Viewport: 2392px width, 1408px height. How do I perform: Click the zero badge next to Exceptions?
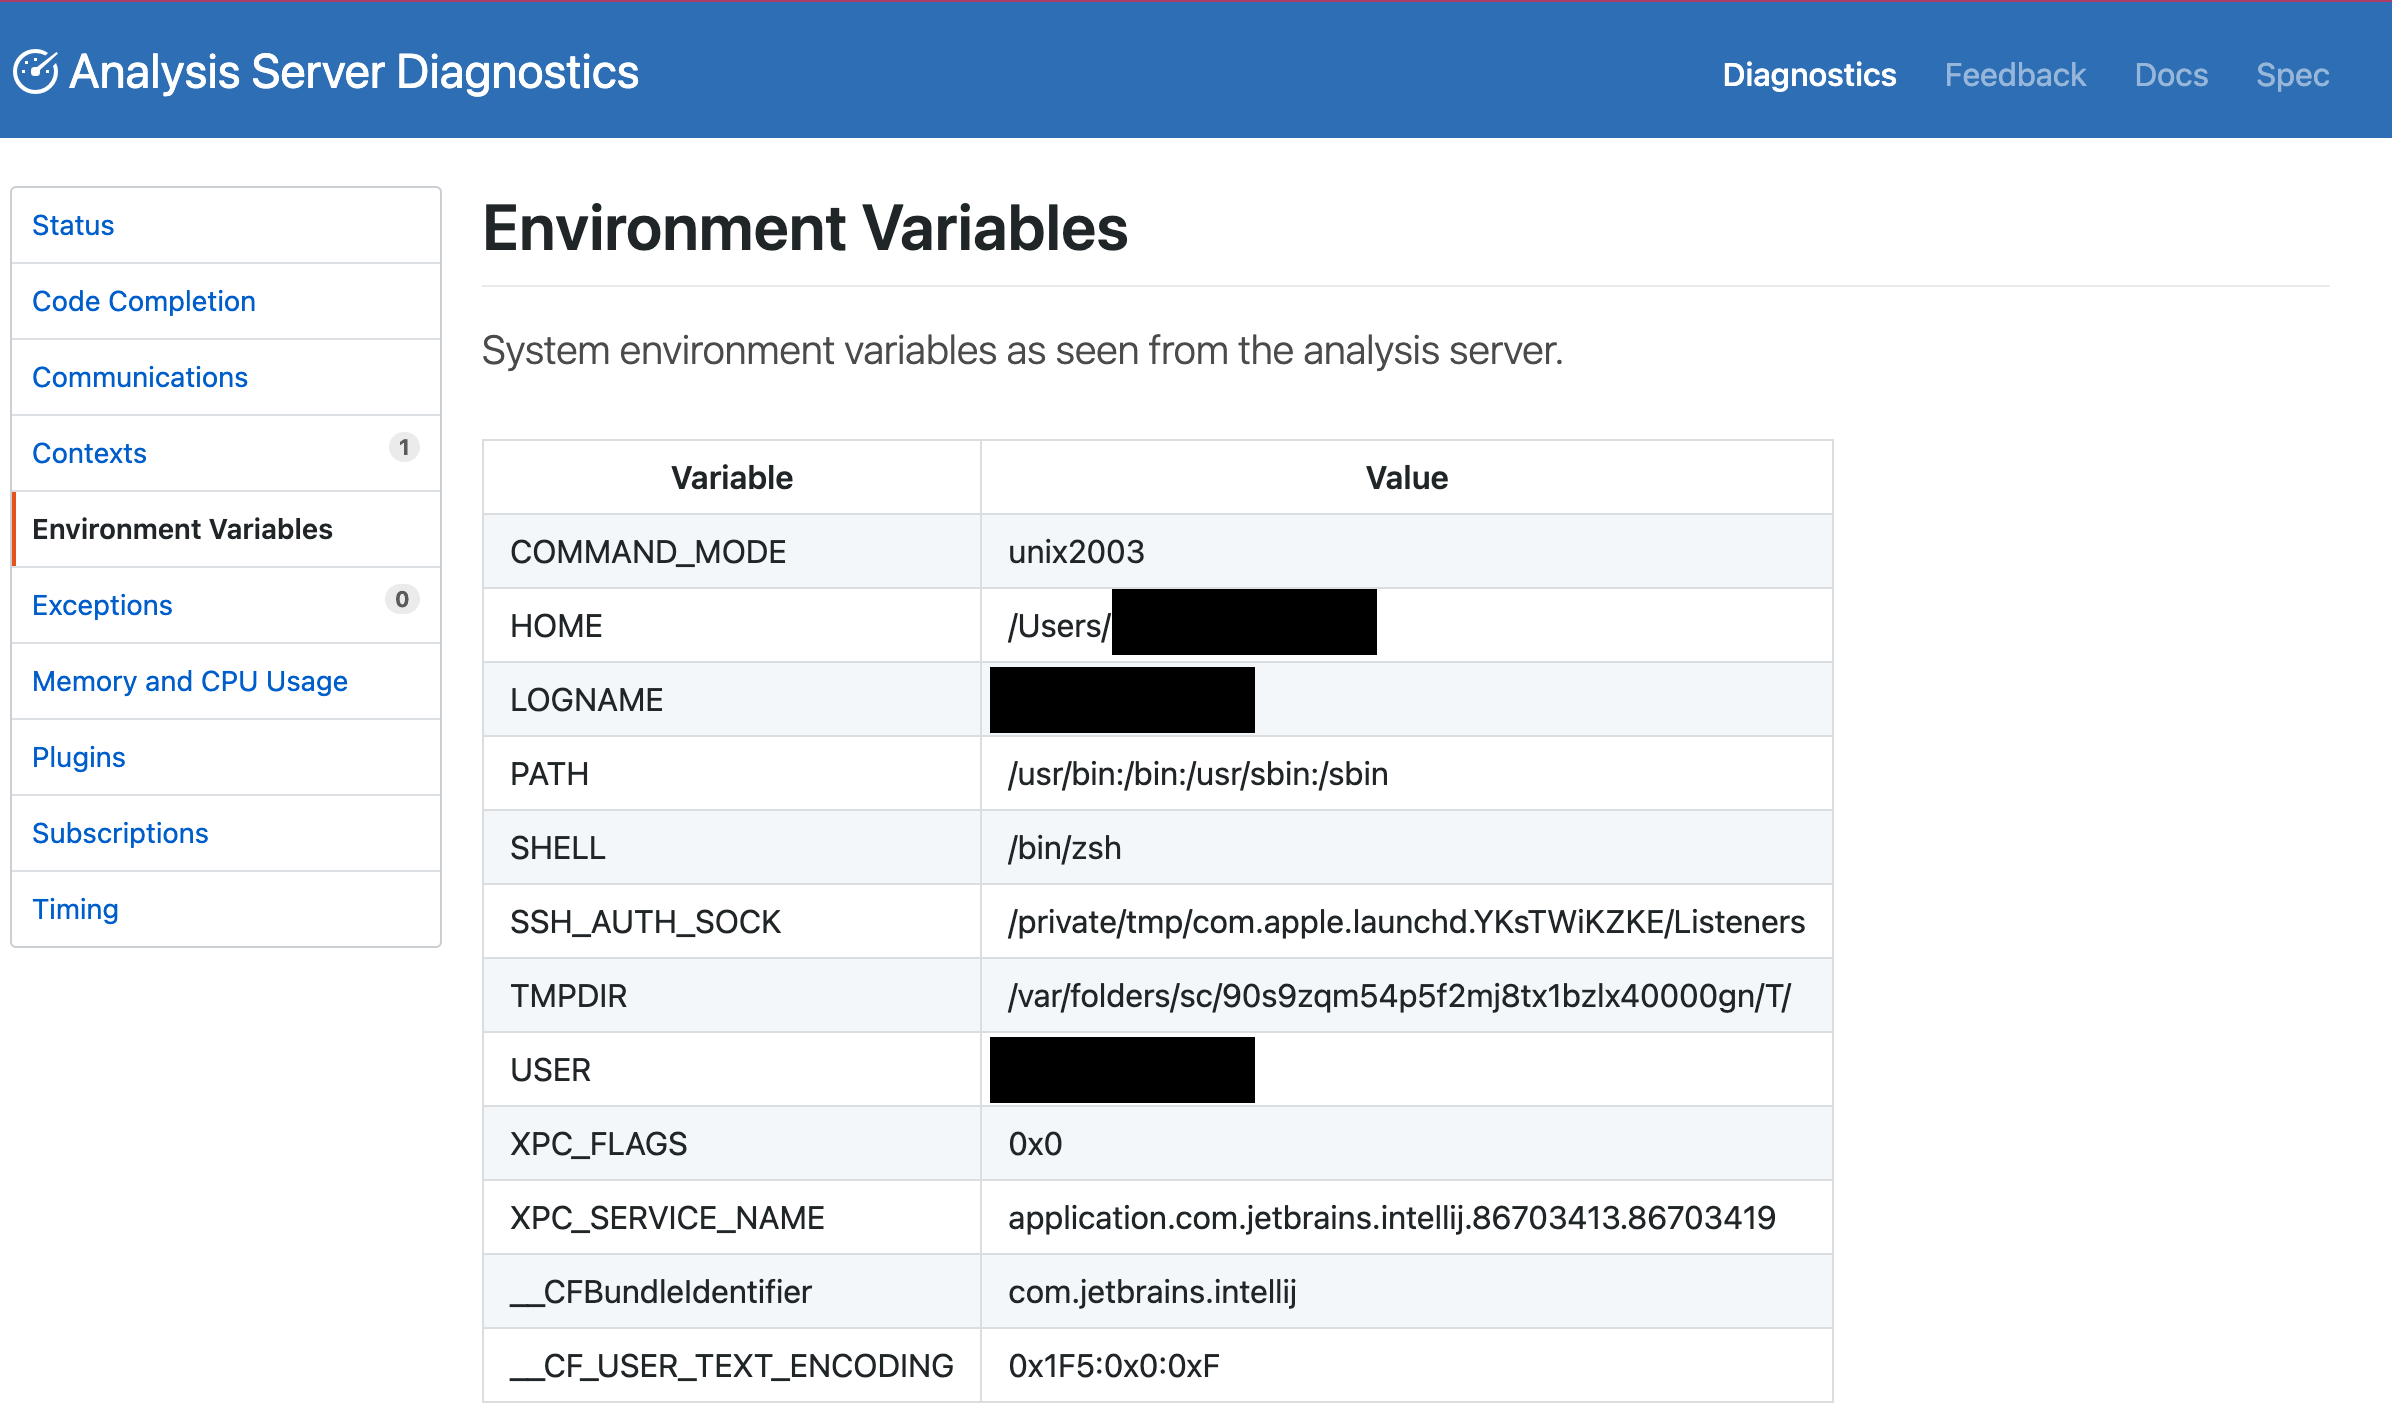click(x=401, y=600)
